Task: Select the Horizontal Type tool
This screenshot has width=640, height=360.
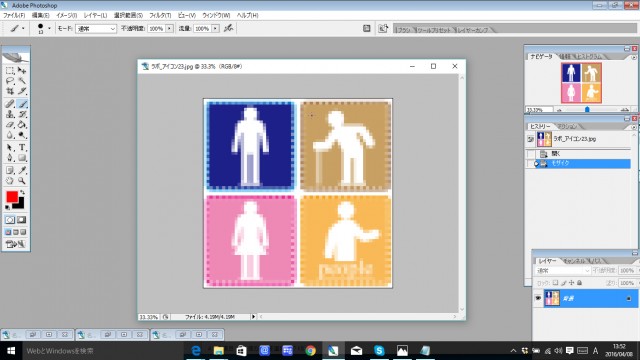Action: click(x=22, y=147)
